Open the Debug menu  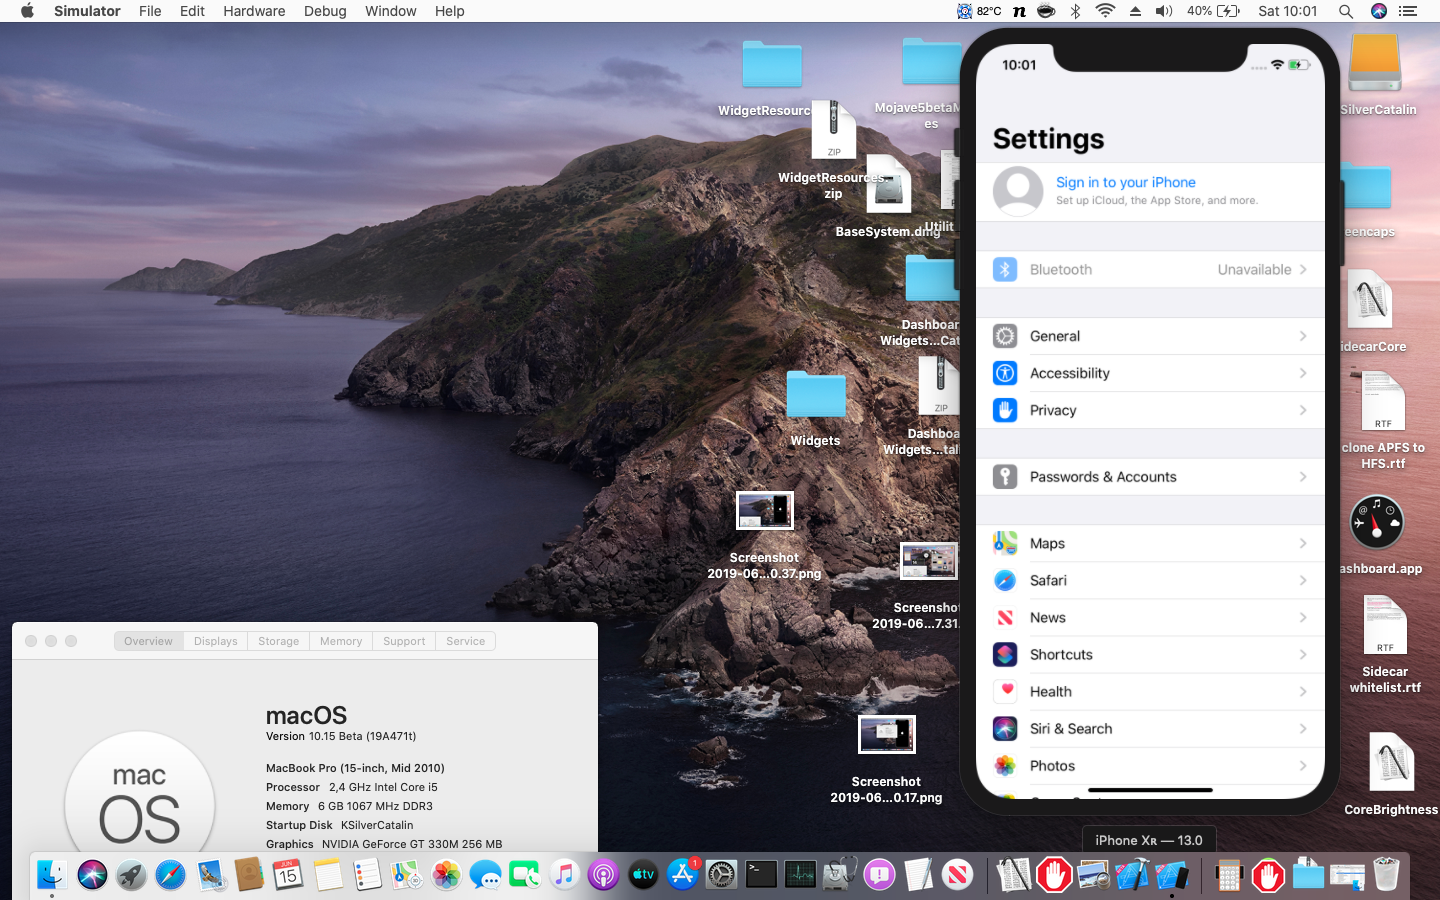point(325,11)
